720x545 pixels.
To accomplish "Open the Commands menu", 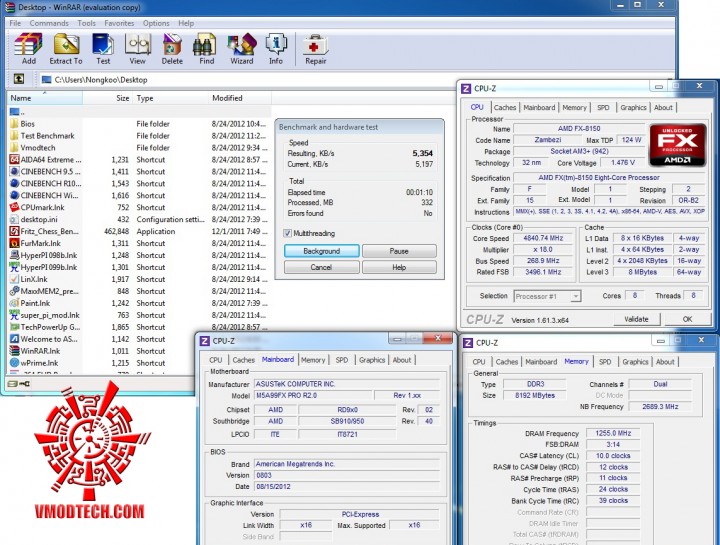I will coord(49,23).
